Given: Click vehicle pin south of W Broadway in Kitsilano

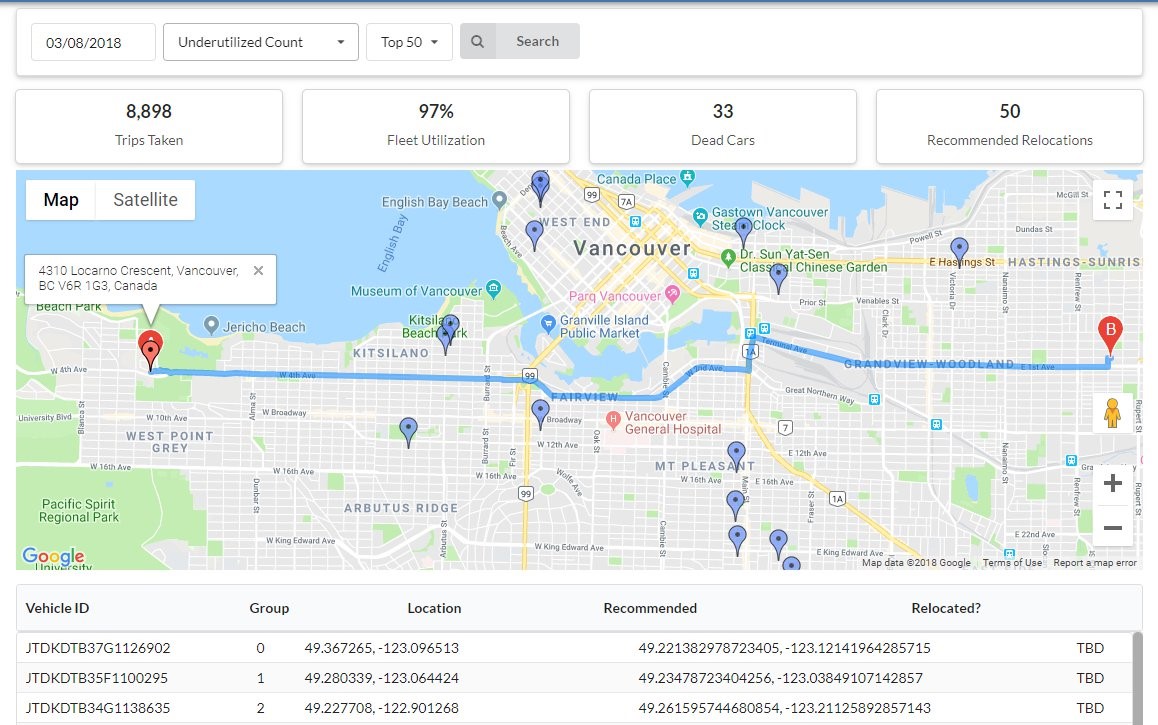Looking at the screenshot, I should point(408,433).
